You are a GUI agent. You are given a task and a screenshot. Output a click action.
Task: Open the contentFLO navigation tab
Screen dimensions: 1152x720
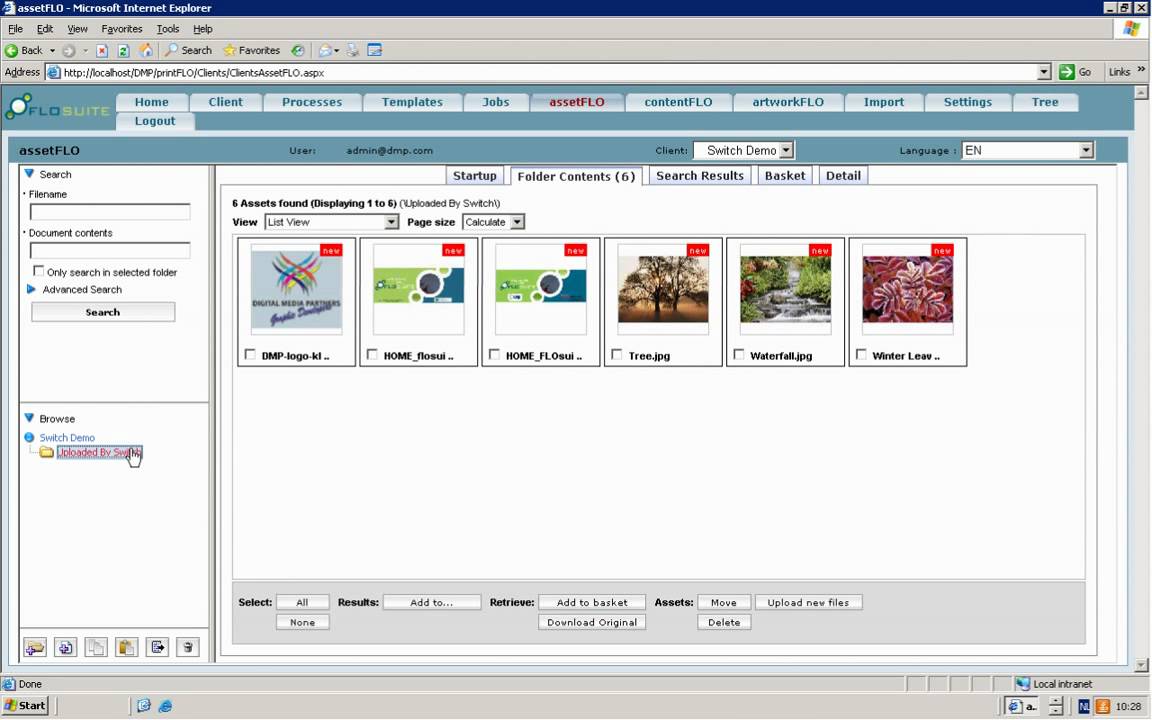678,102
